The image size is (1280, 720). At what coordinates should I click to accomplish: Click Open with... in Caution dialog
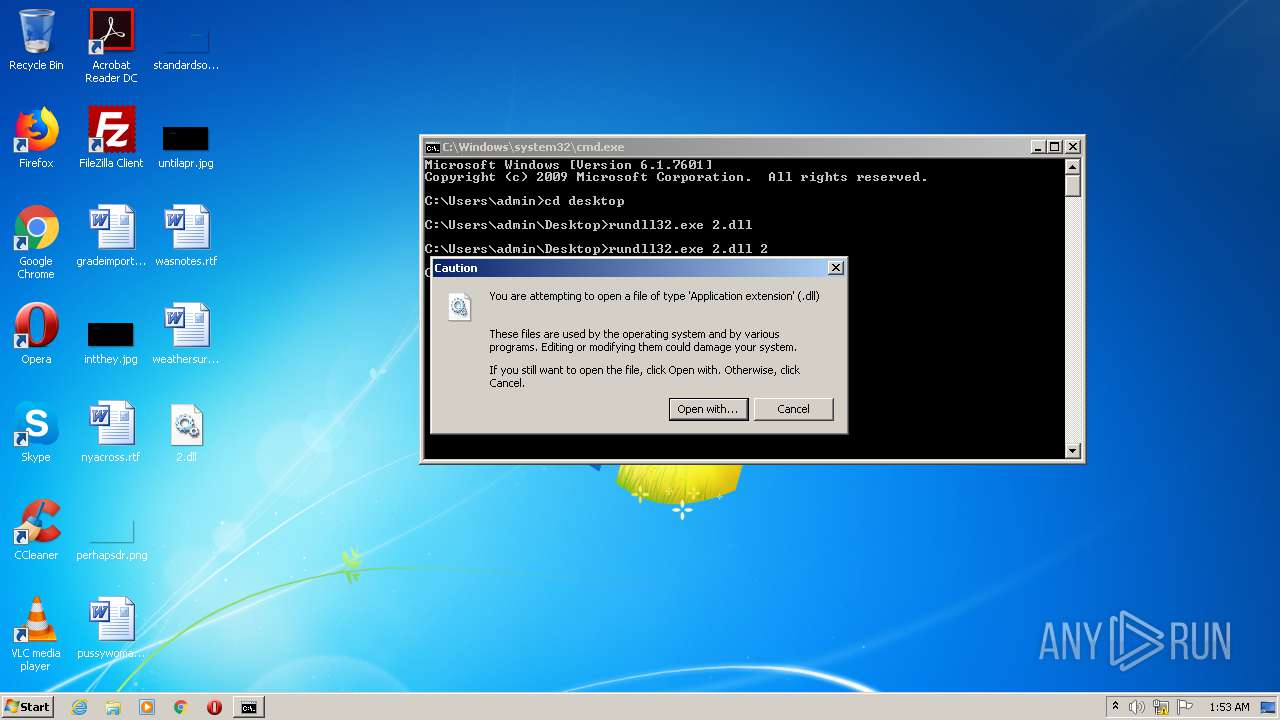pyautogui.click(x=708, y=409)
